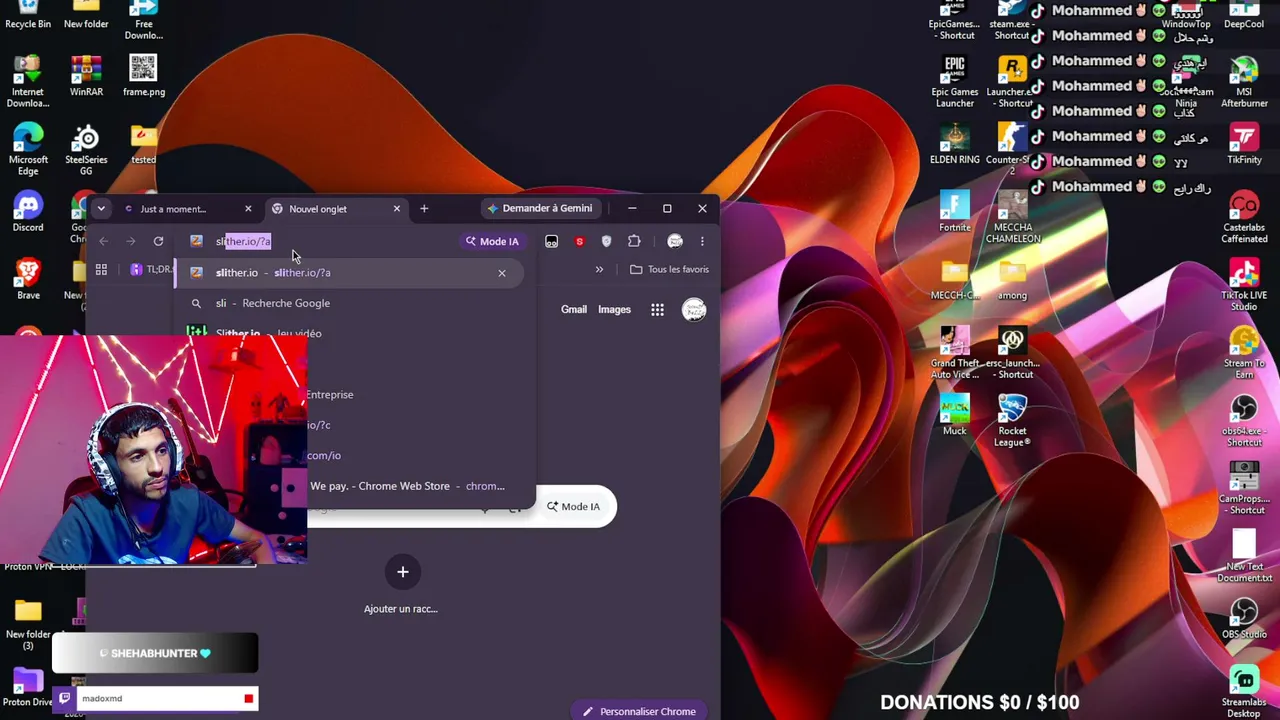The height and width of the screenshot is (720, 1280).
Task: Open the Chrome apps grid in bookmarks bar
Action: point(101,269)
